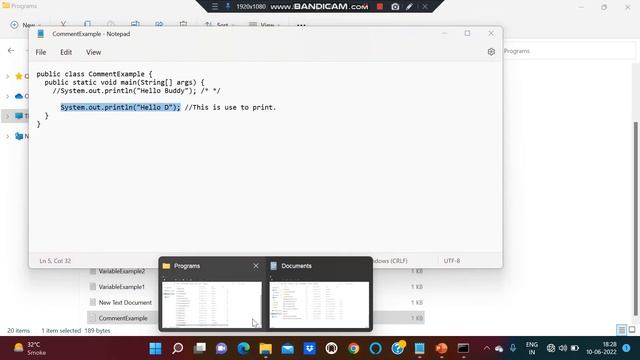
Task: Expand OneDrive cloud tree node
Action: 7,96
